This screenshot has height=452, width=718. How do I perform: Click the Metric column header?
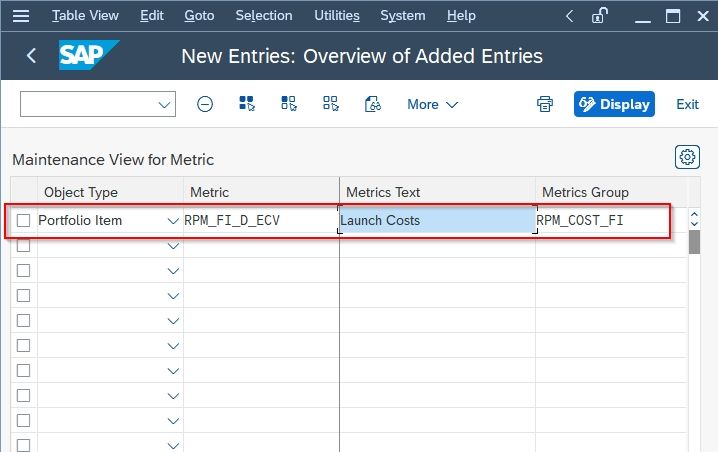(261, 192)
